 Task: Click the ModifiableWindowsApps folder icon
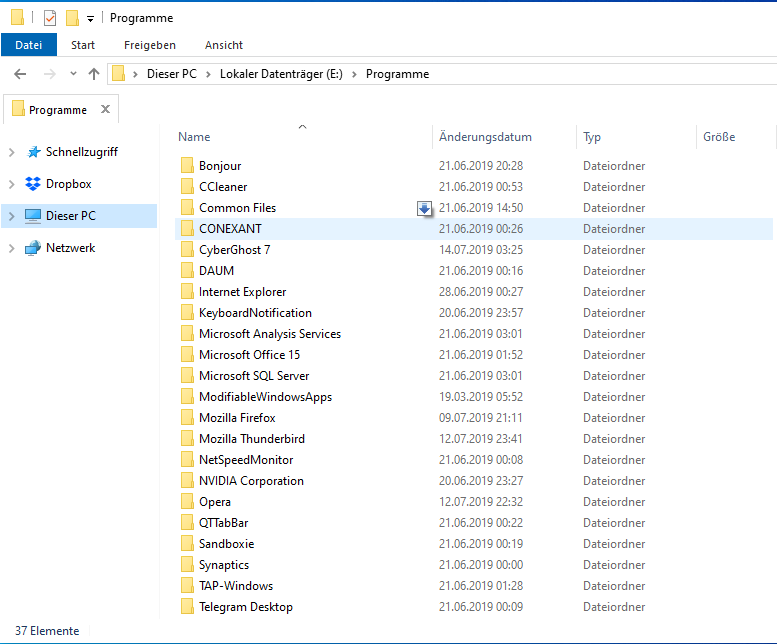tap(187, 397)
